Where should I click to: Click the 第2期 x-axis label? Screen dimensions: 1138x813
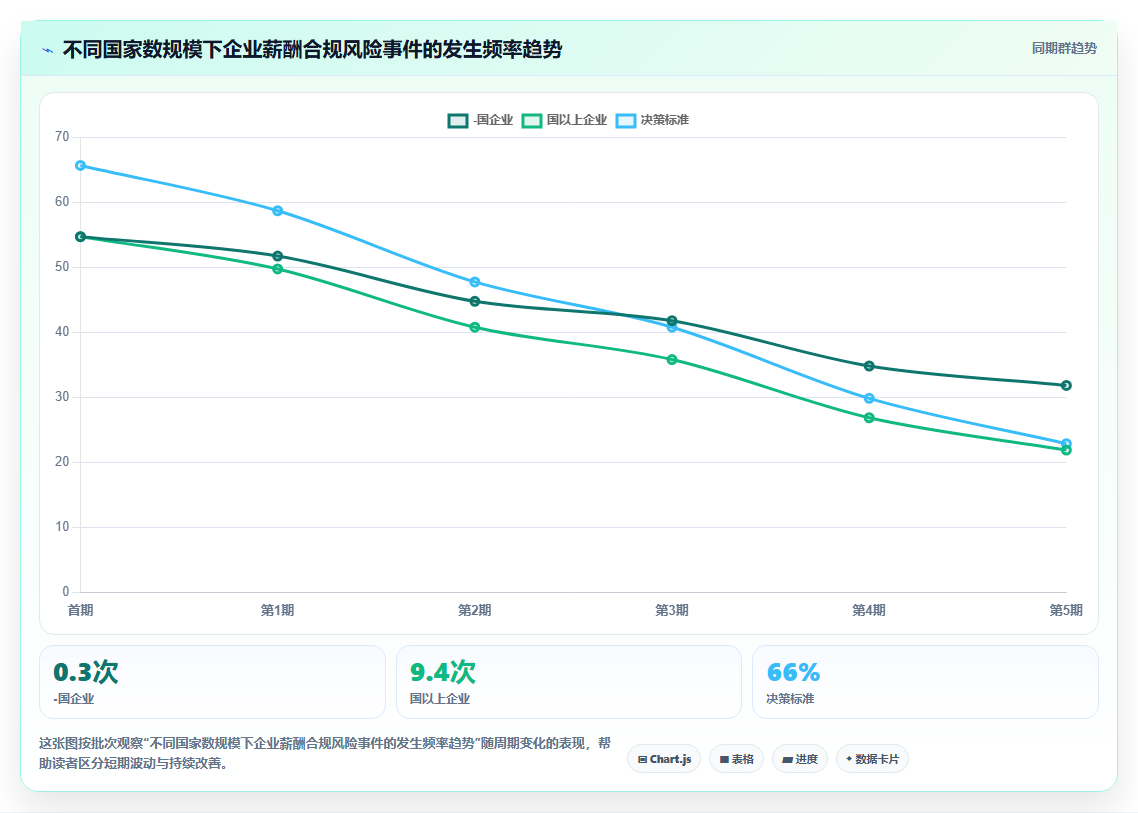[475, 610]
